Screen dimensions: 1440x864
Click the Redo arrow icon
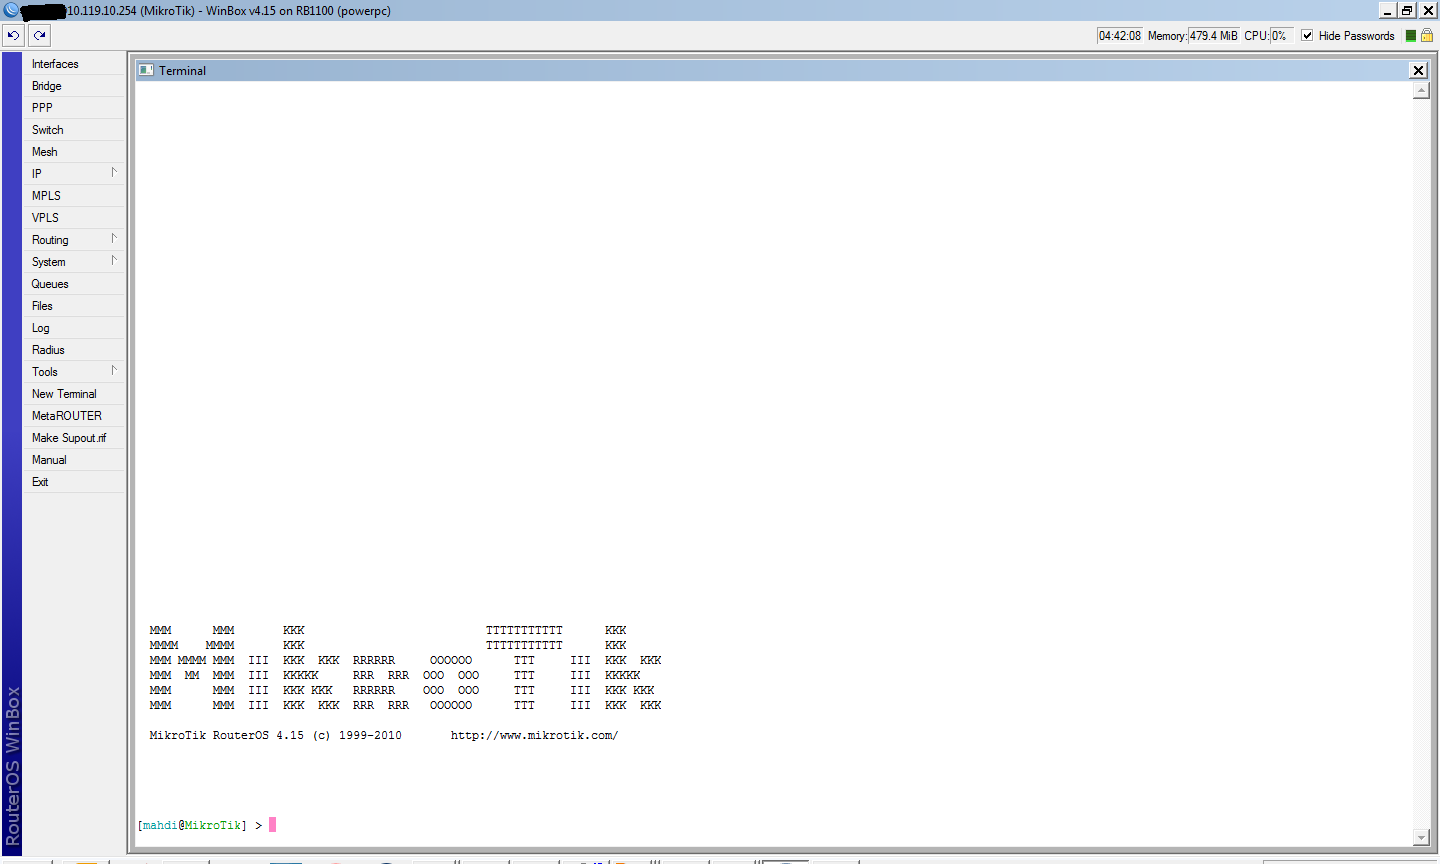click(x=39, y=35)
